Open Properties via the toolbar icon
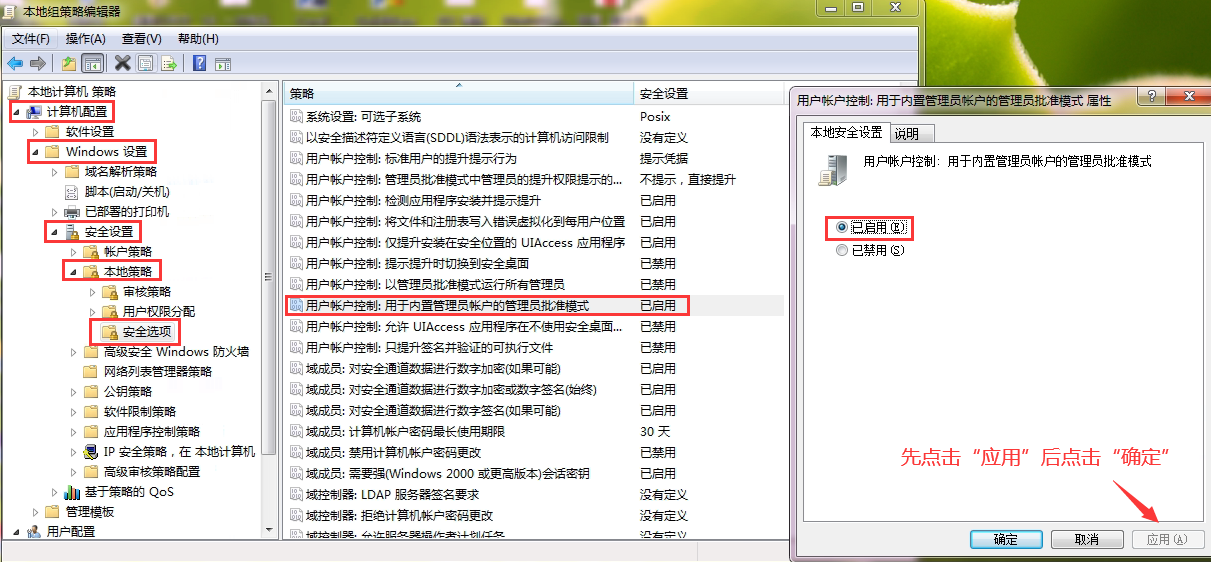 146,64
